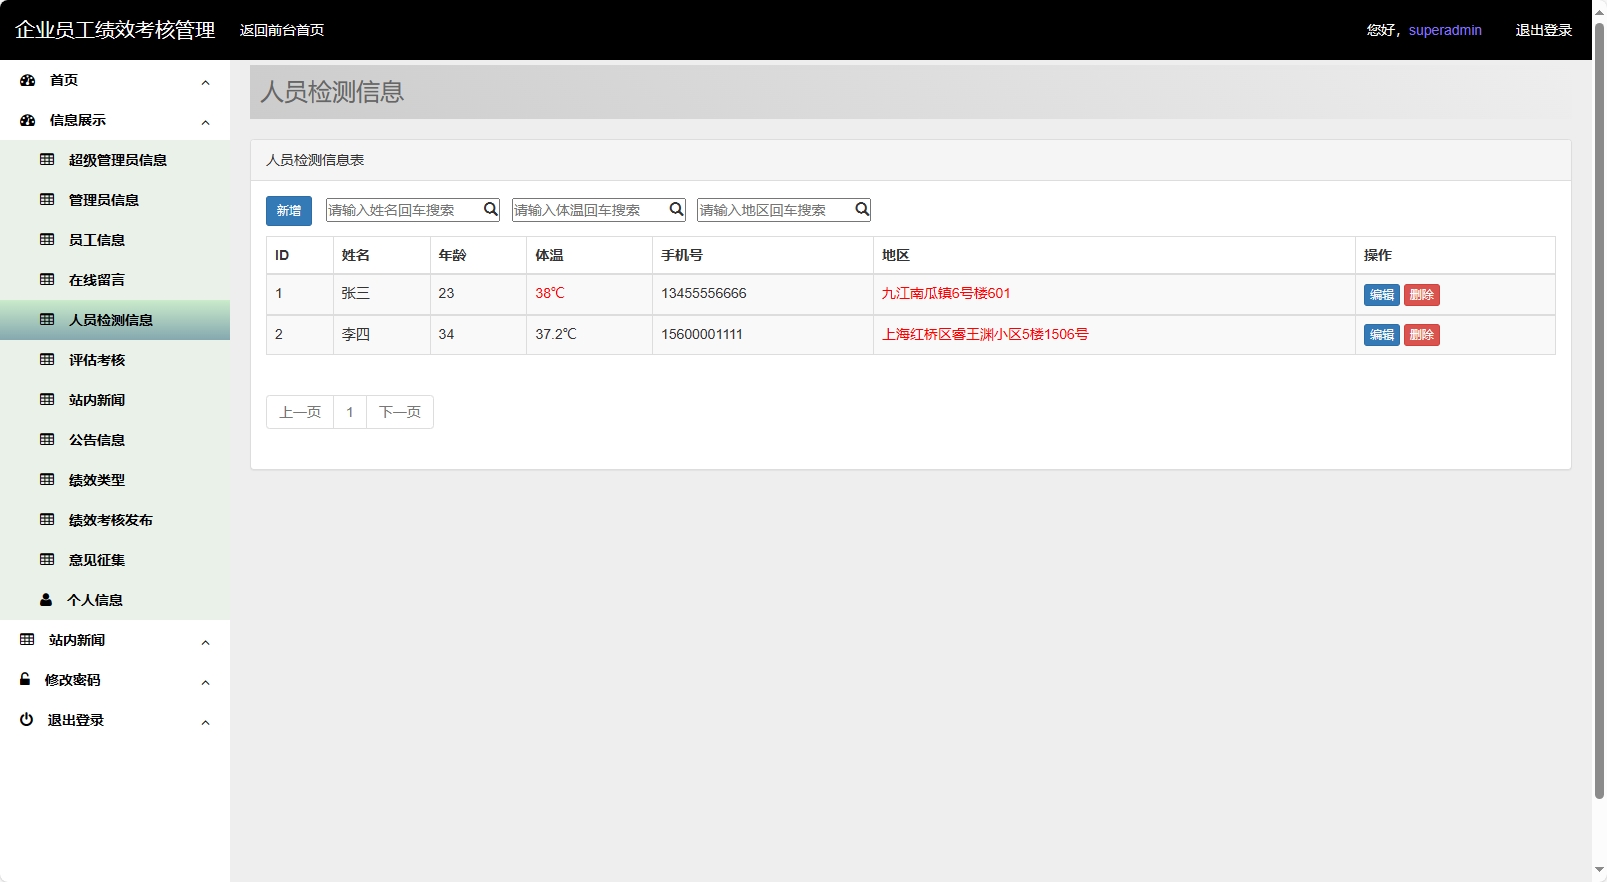Click the 企业员工绩效考核管理 title
This screenshot has height=882, width=1607.
click(115, 30)
